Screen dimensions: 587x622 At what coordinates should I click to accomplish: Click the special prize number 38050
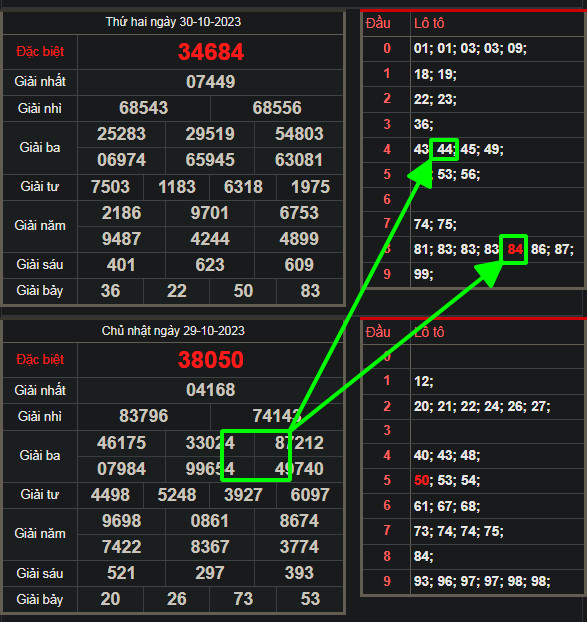[x=211, y=360]
